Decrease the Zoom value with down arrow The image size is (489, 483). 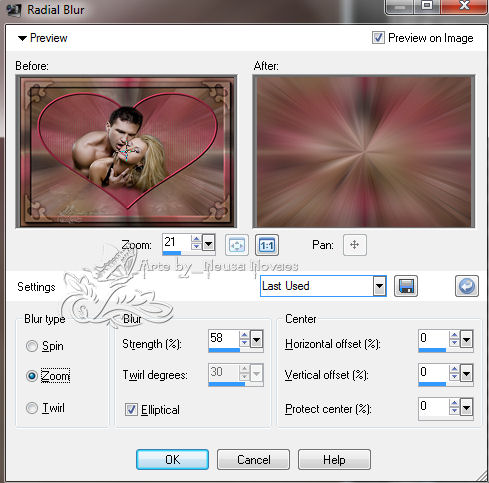196,246
